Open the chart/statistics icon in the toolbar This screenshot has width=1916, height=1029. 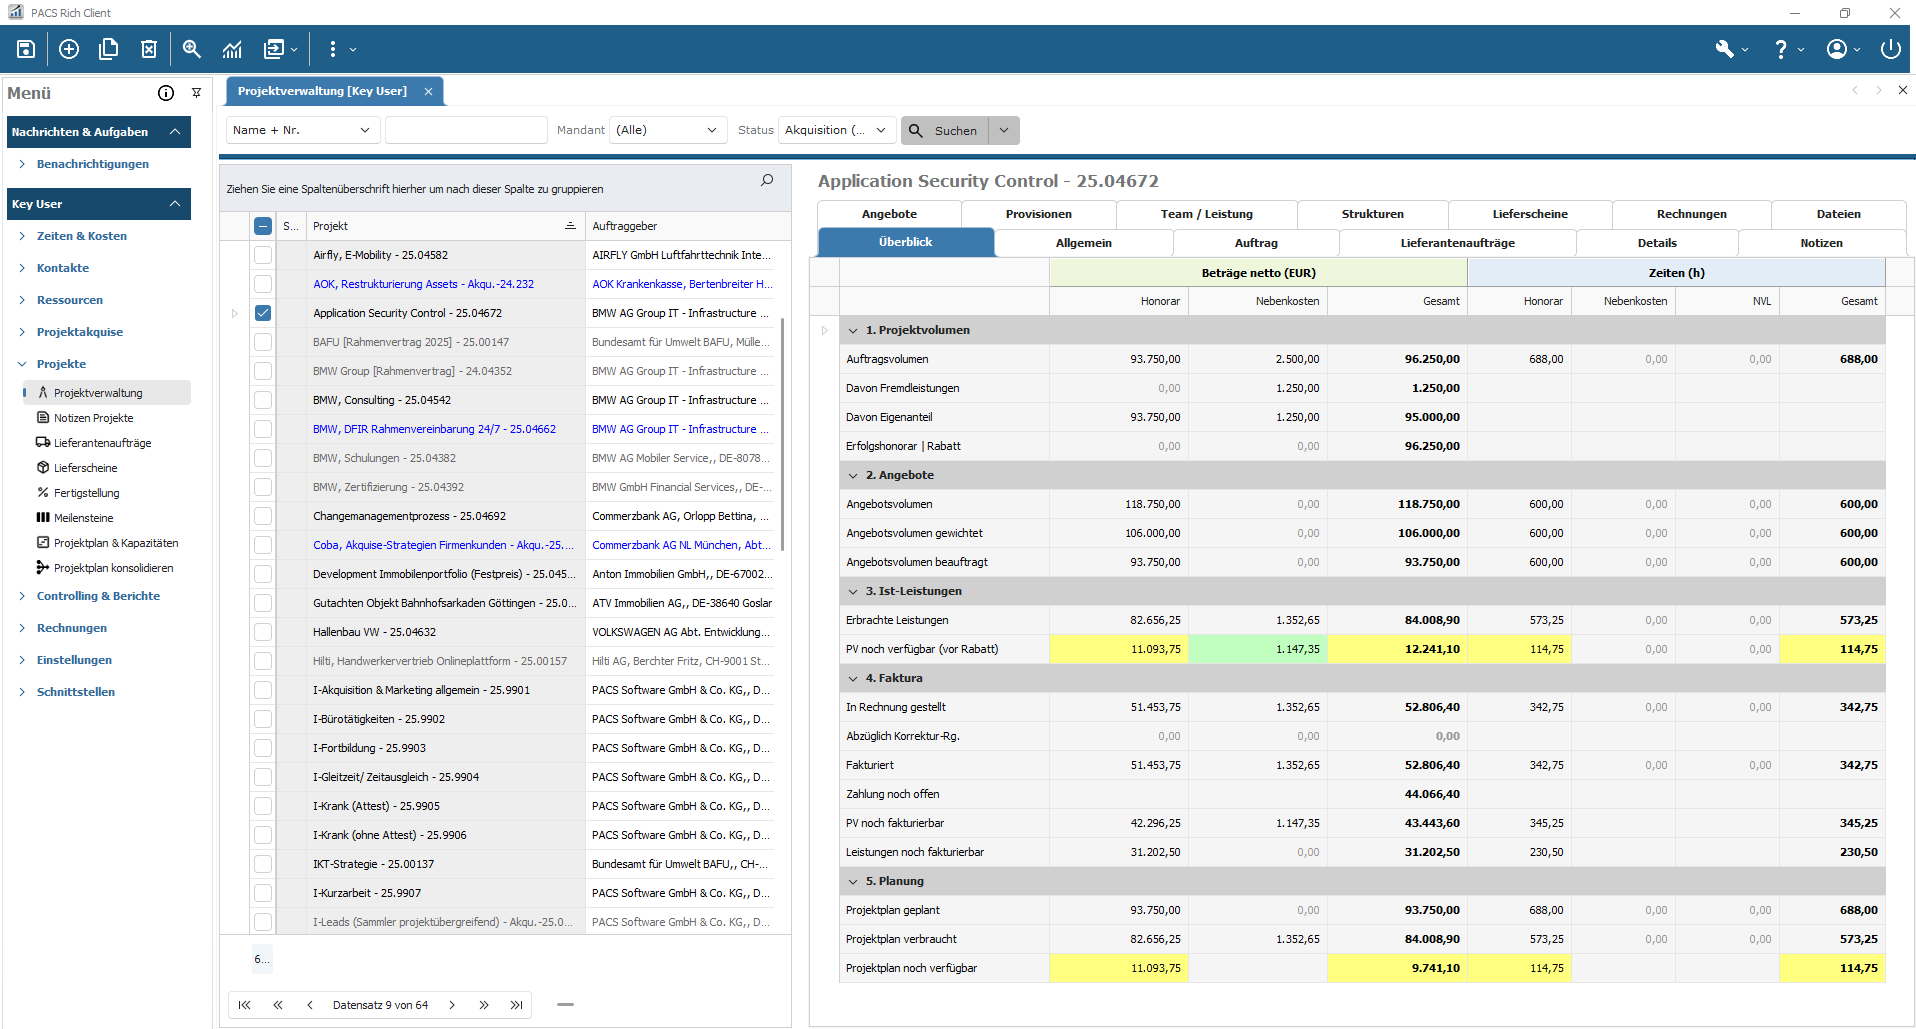(x=231, y=48)
